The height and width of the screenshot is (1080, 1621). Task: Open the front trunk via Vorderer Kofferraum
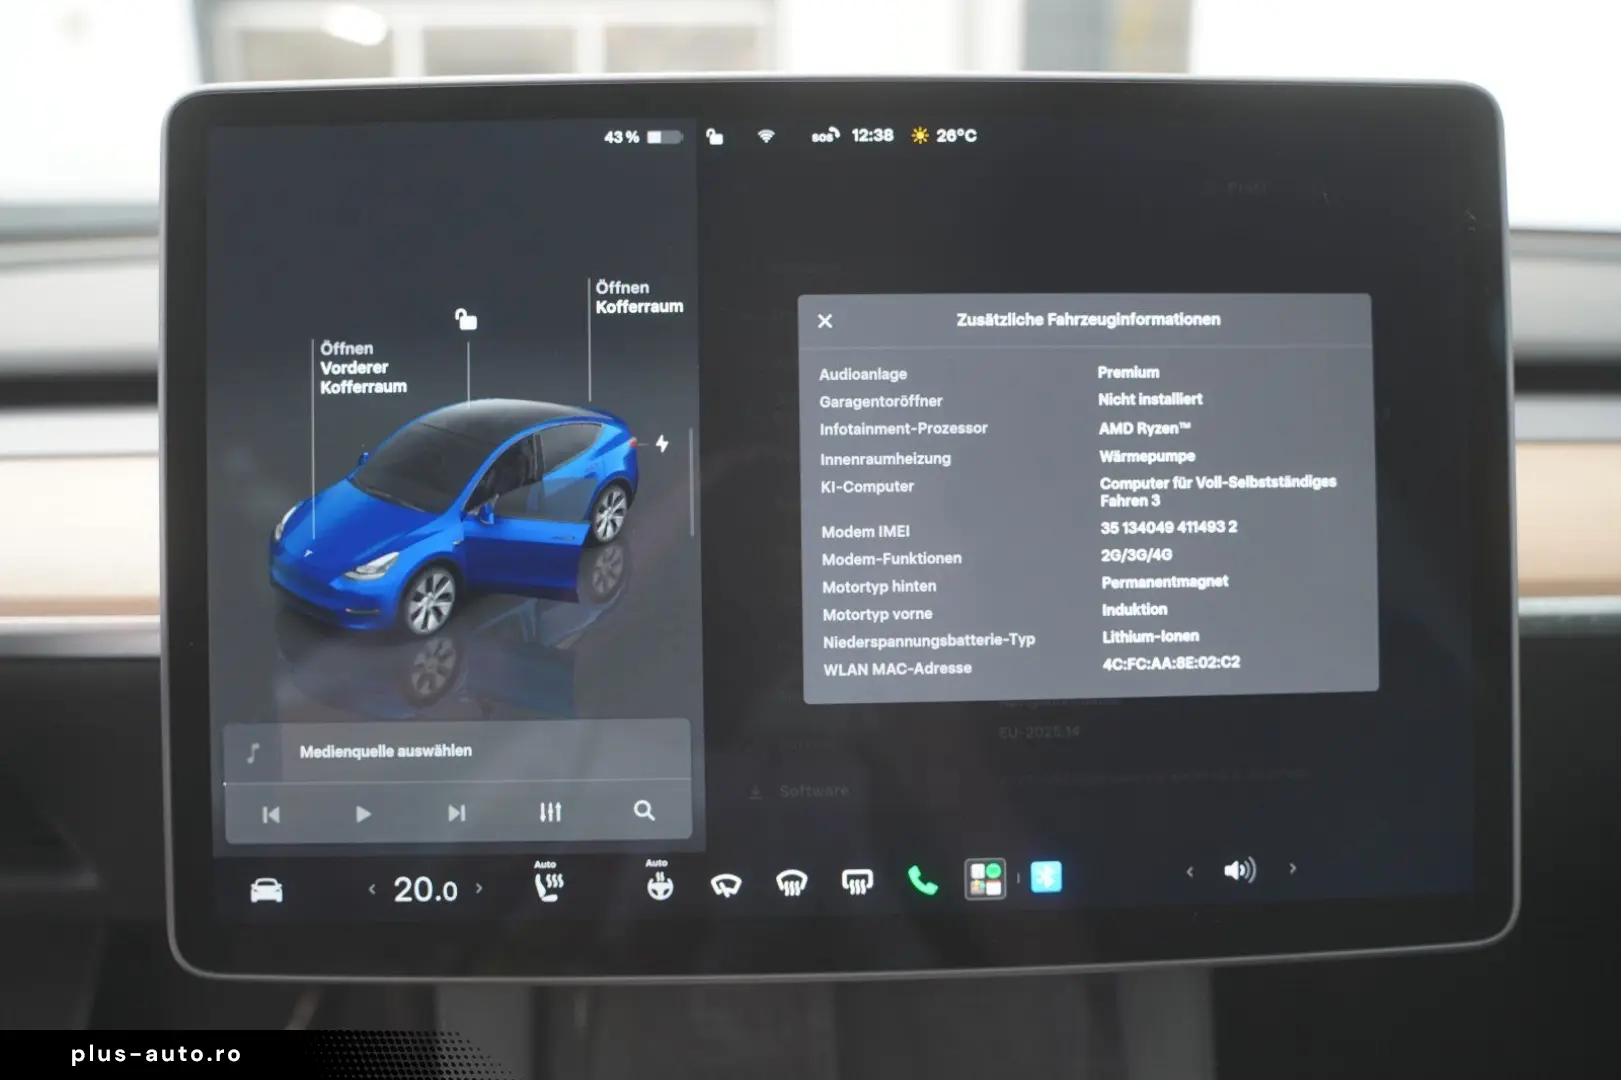(363, 368)
